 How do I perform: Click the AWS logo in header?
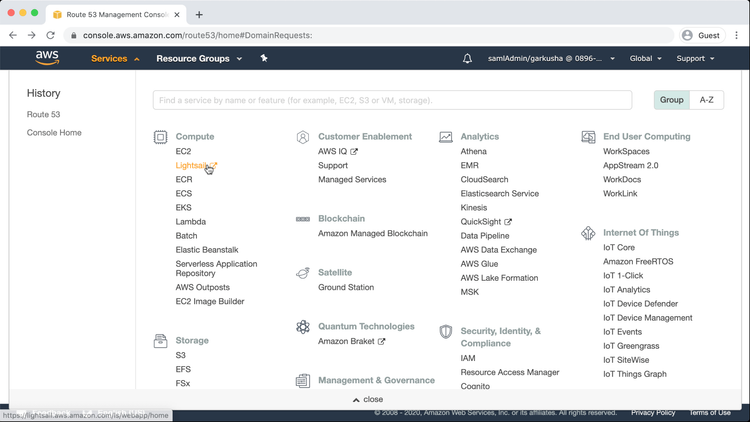(47, 58)
